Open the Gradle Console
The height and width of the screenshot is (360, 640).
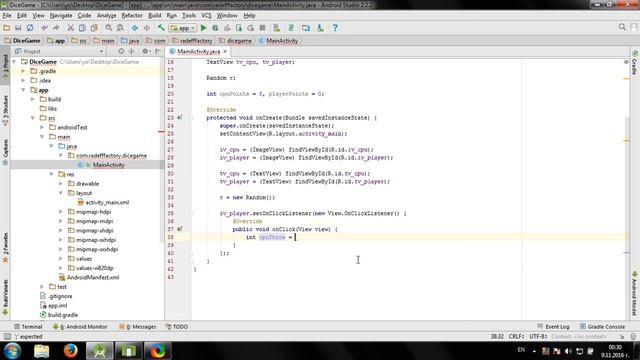[x=602, y=327]
